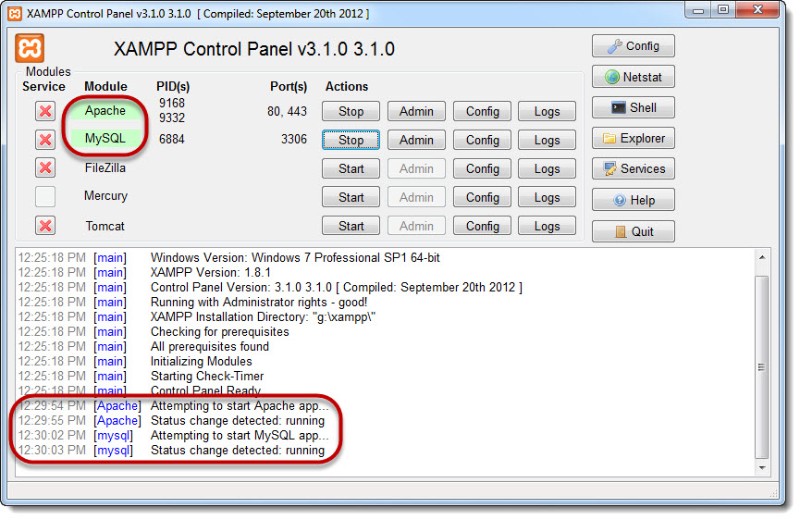Click the MySQL module label
Viewport: 800px width, 520px height.
[105, 138]
